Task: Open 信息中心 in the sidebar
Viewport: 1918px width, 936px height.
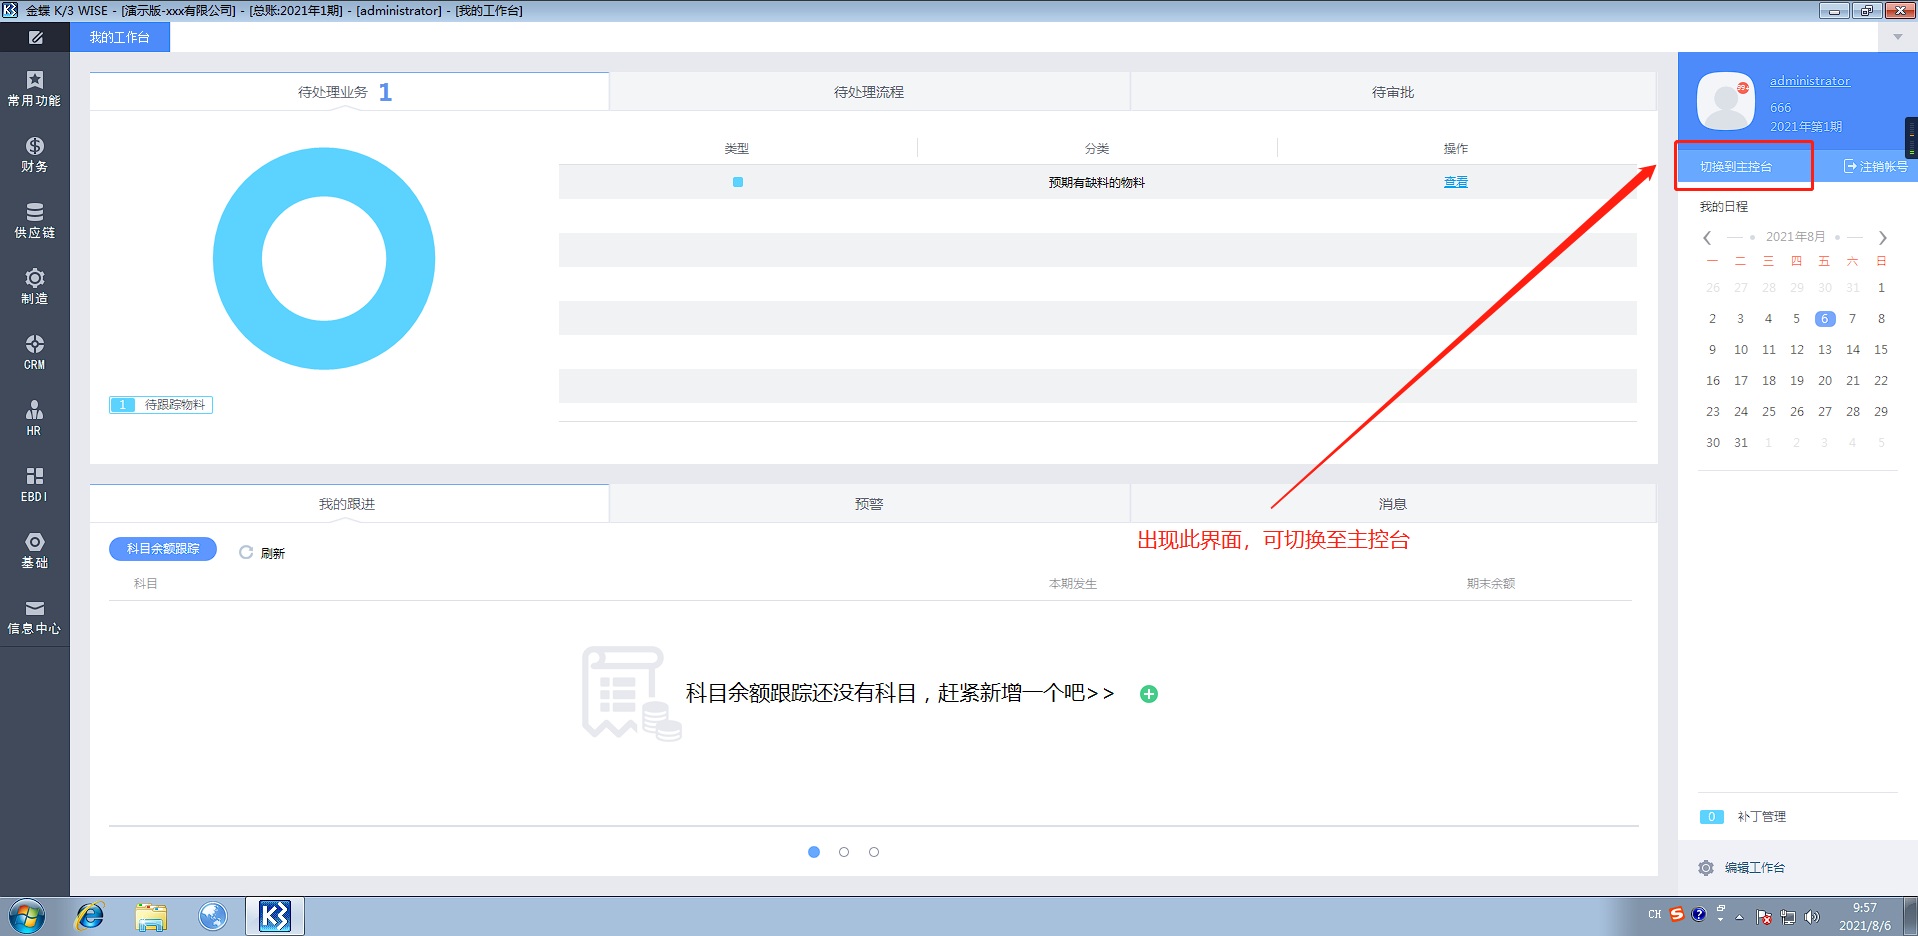Action: 34,617
